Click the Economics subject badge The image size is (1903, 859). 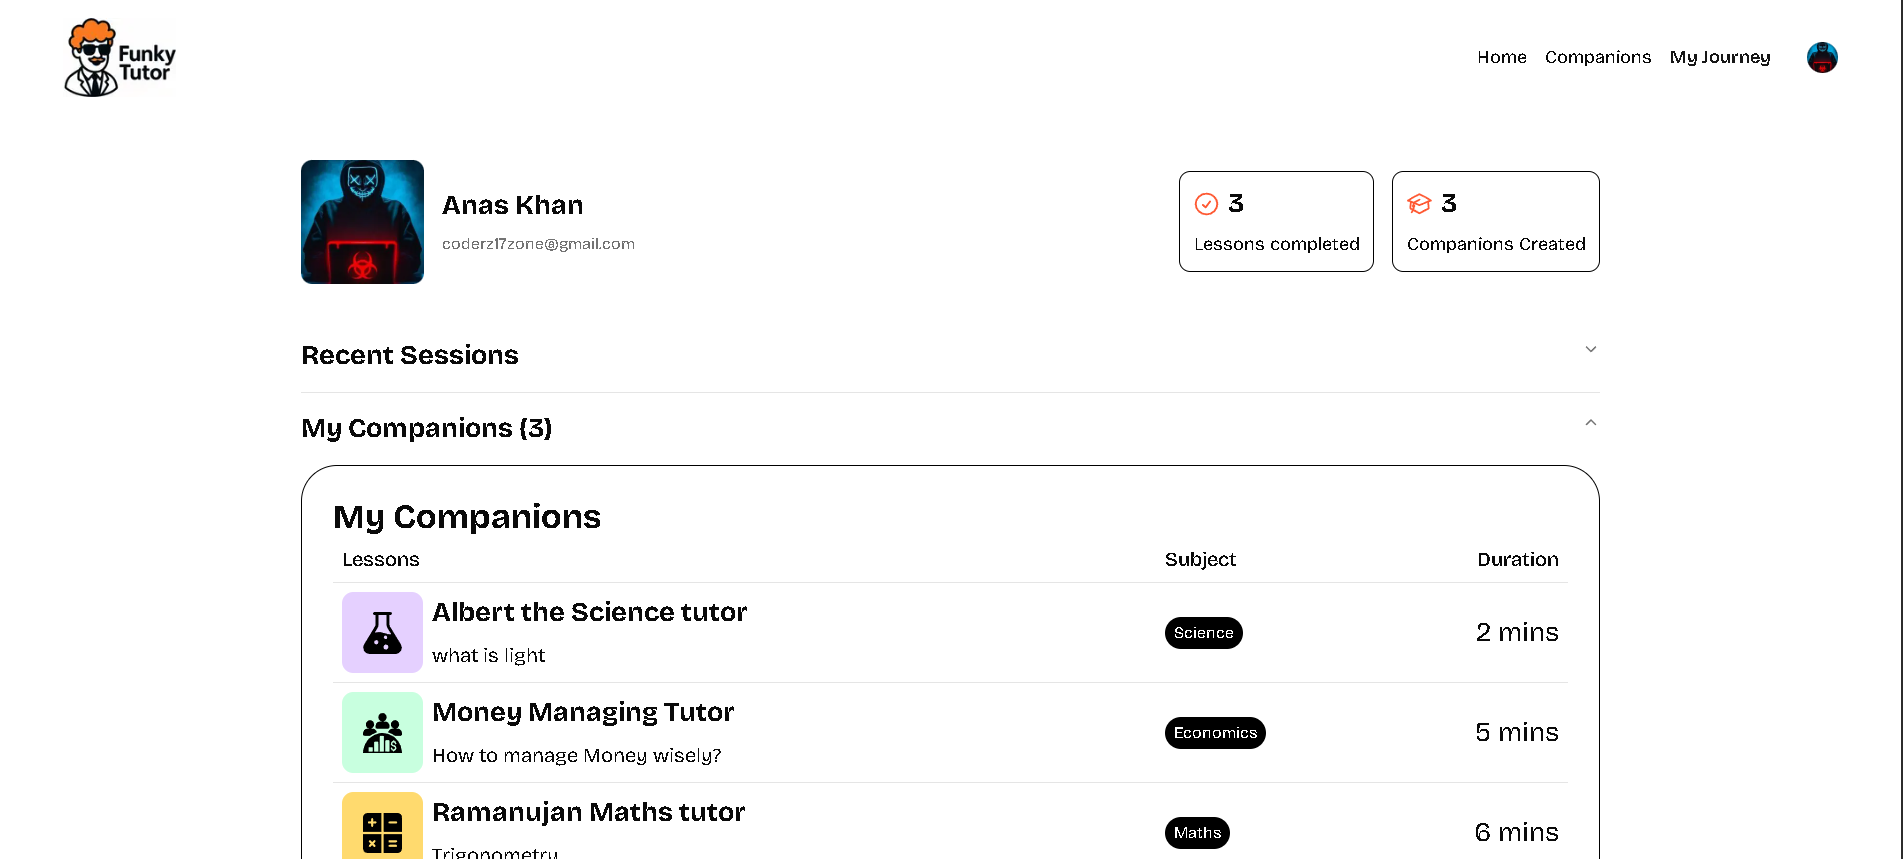[x=1215, y=733]
